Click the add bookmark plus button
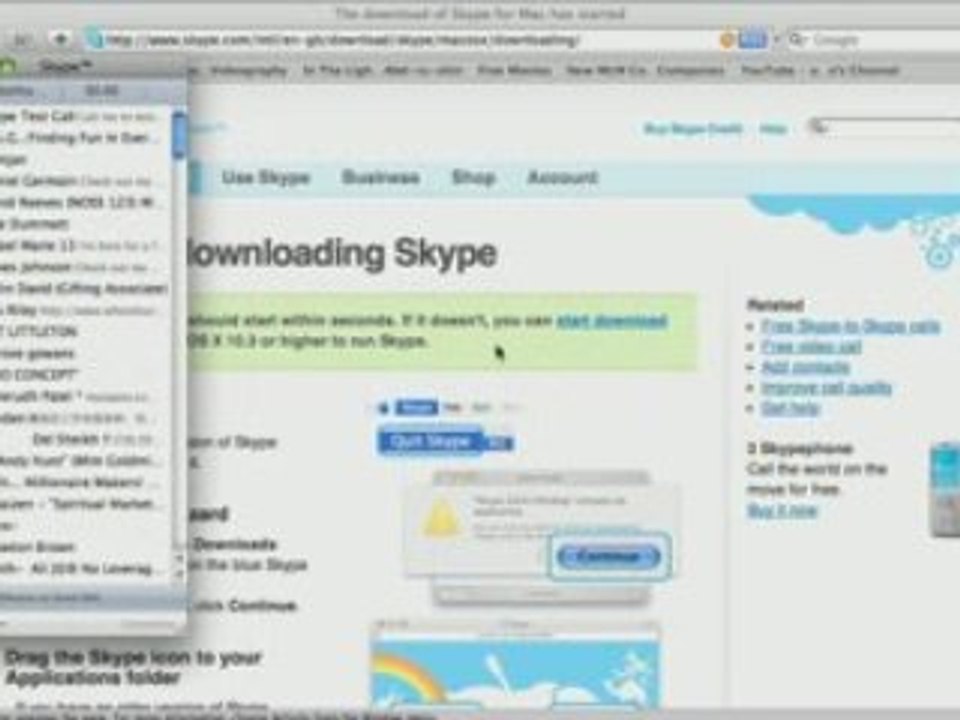This screenshot has height=720, width=960. pyautogui.click(x=61, y=40)
